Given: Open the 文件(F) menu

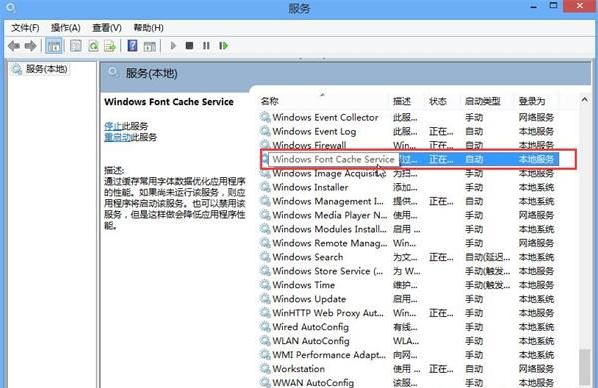Looking at the screenshot, I should point(26,28).
